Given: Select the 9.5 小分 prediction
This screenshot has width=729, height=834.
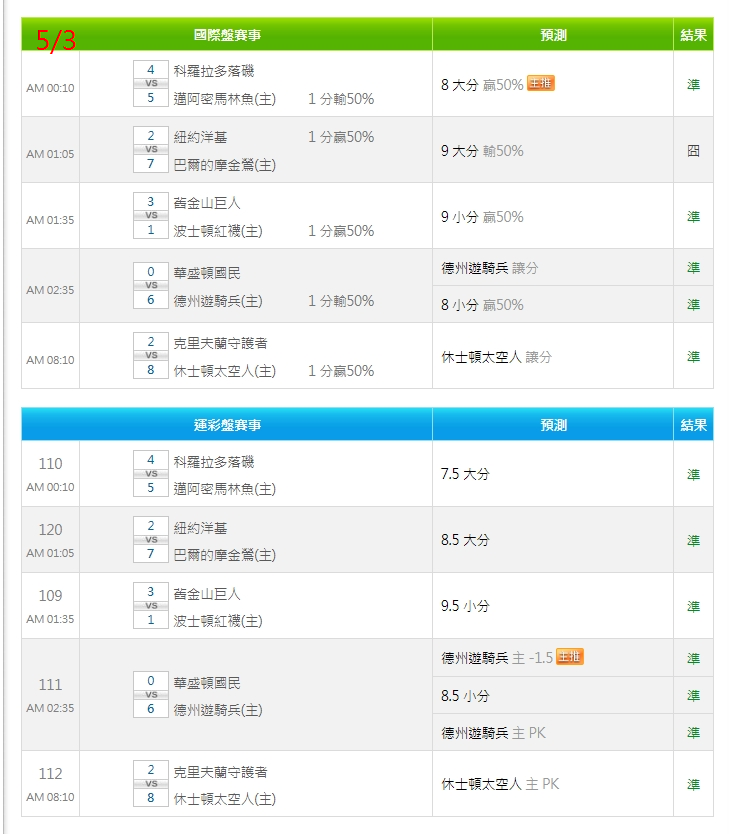Looking at the screenshot, I should 465,606.
